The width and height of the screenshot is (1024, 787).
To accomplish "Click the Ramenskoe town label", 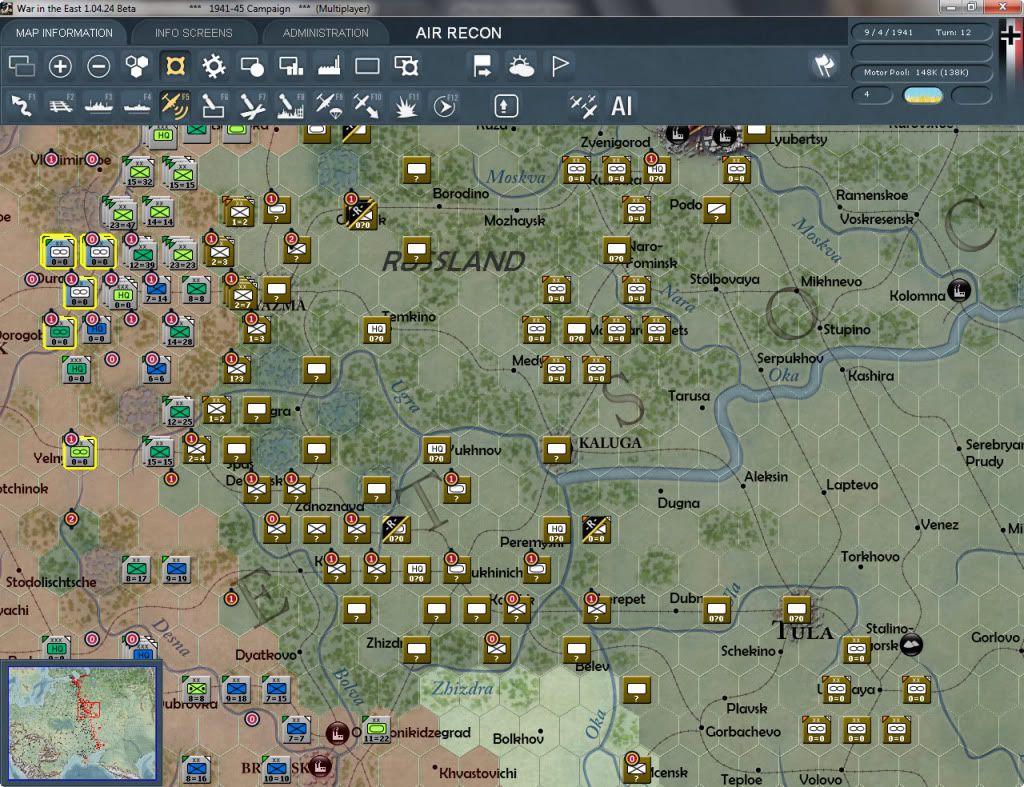I will click(872, 195).
